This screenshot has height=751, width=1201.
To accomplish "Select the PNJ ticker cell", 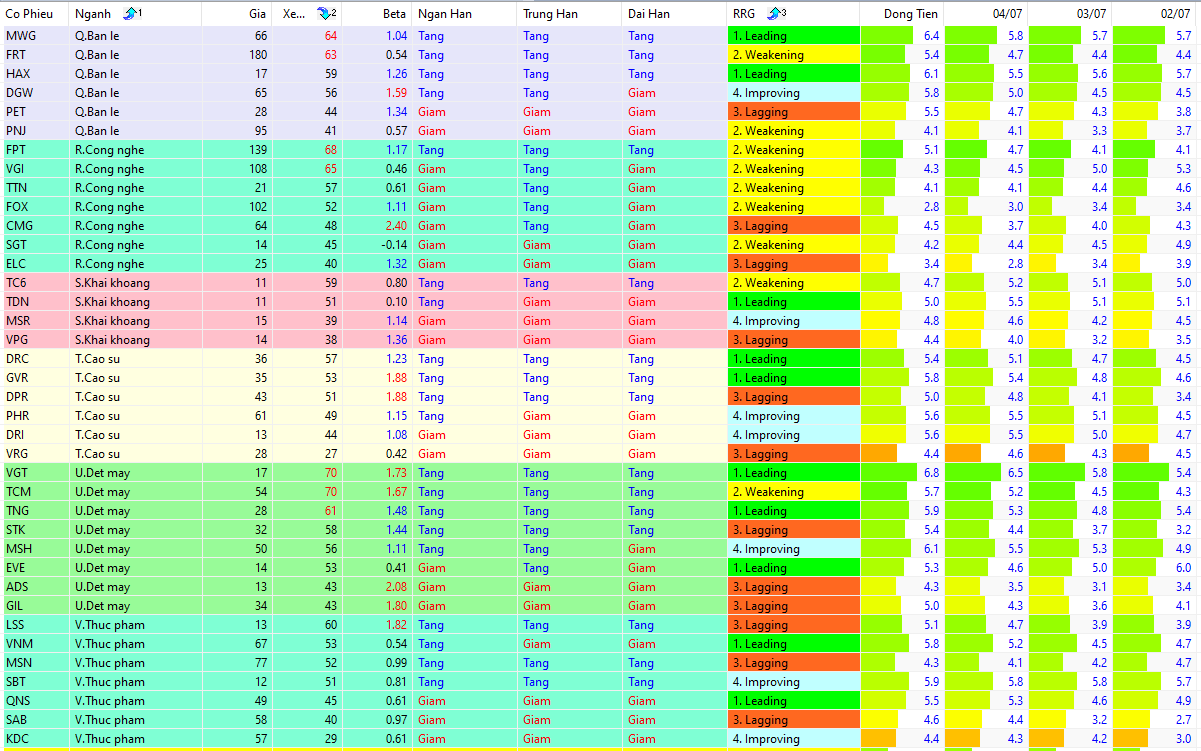I will [x=35, y=131].
